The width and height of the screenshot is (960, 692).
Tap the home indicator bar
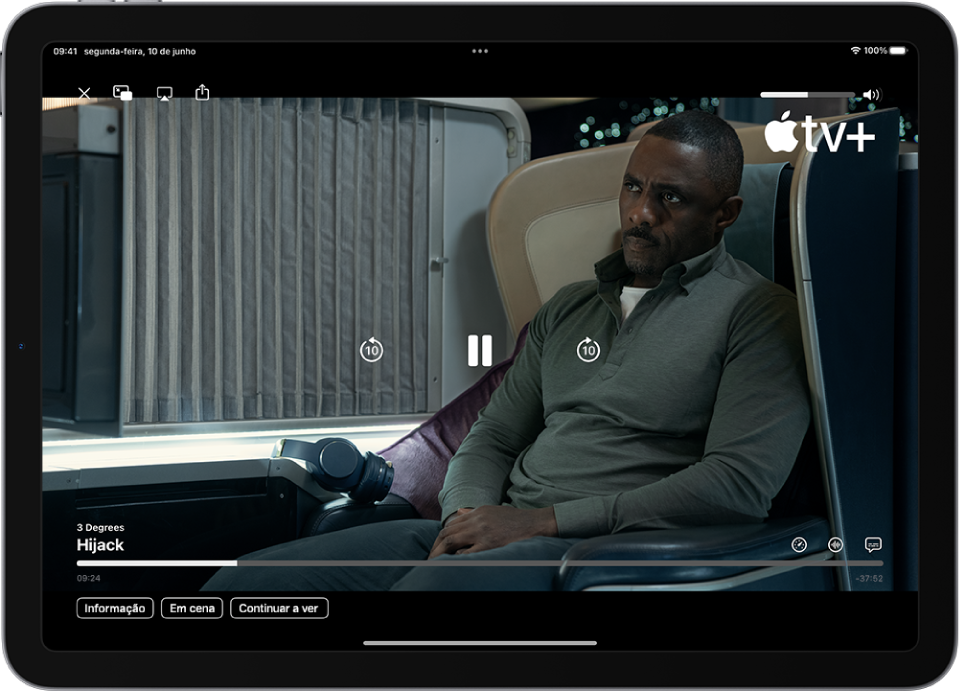[x=480, y=643]
